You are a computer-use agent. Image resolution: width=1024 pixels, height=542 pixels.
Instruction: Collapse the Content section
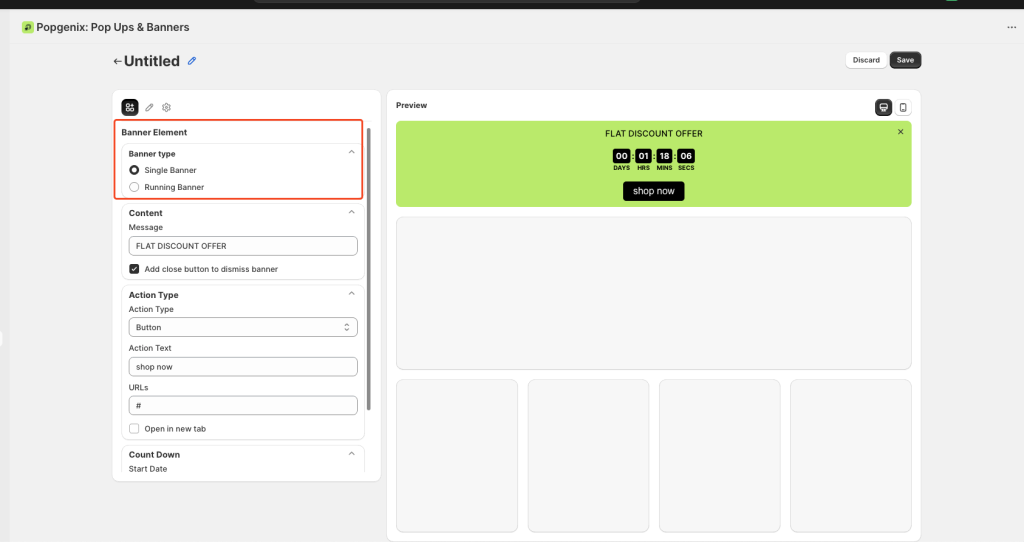(351, 212)
